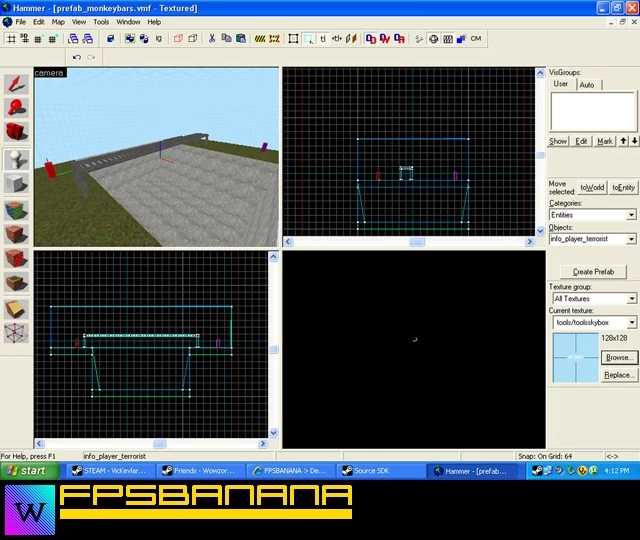Choose the Magnify tool
The height and width of the screenshot is (540, 640).
click(x=16, y=108)
